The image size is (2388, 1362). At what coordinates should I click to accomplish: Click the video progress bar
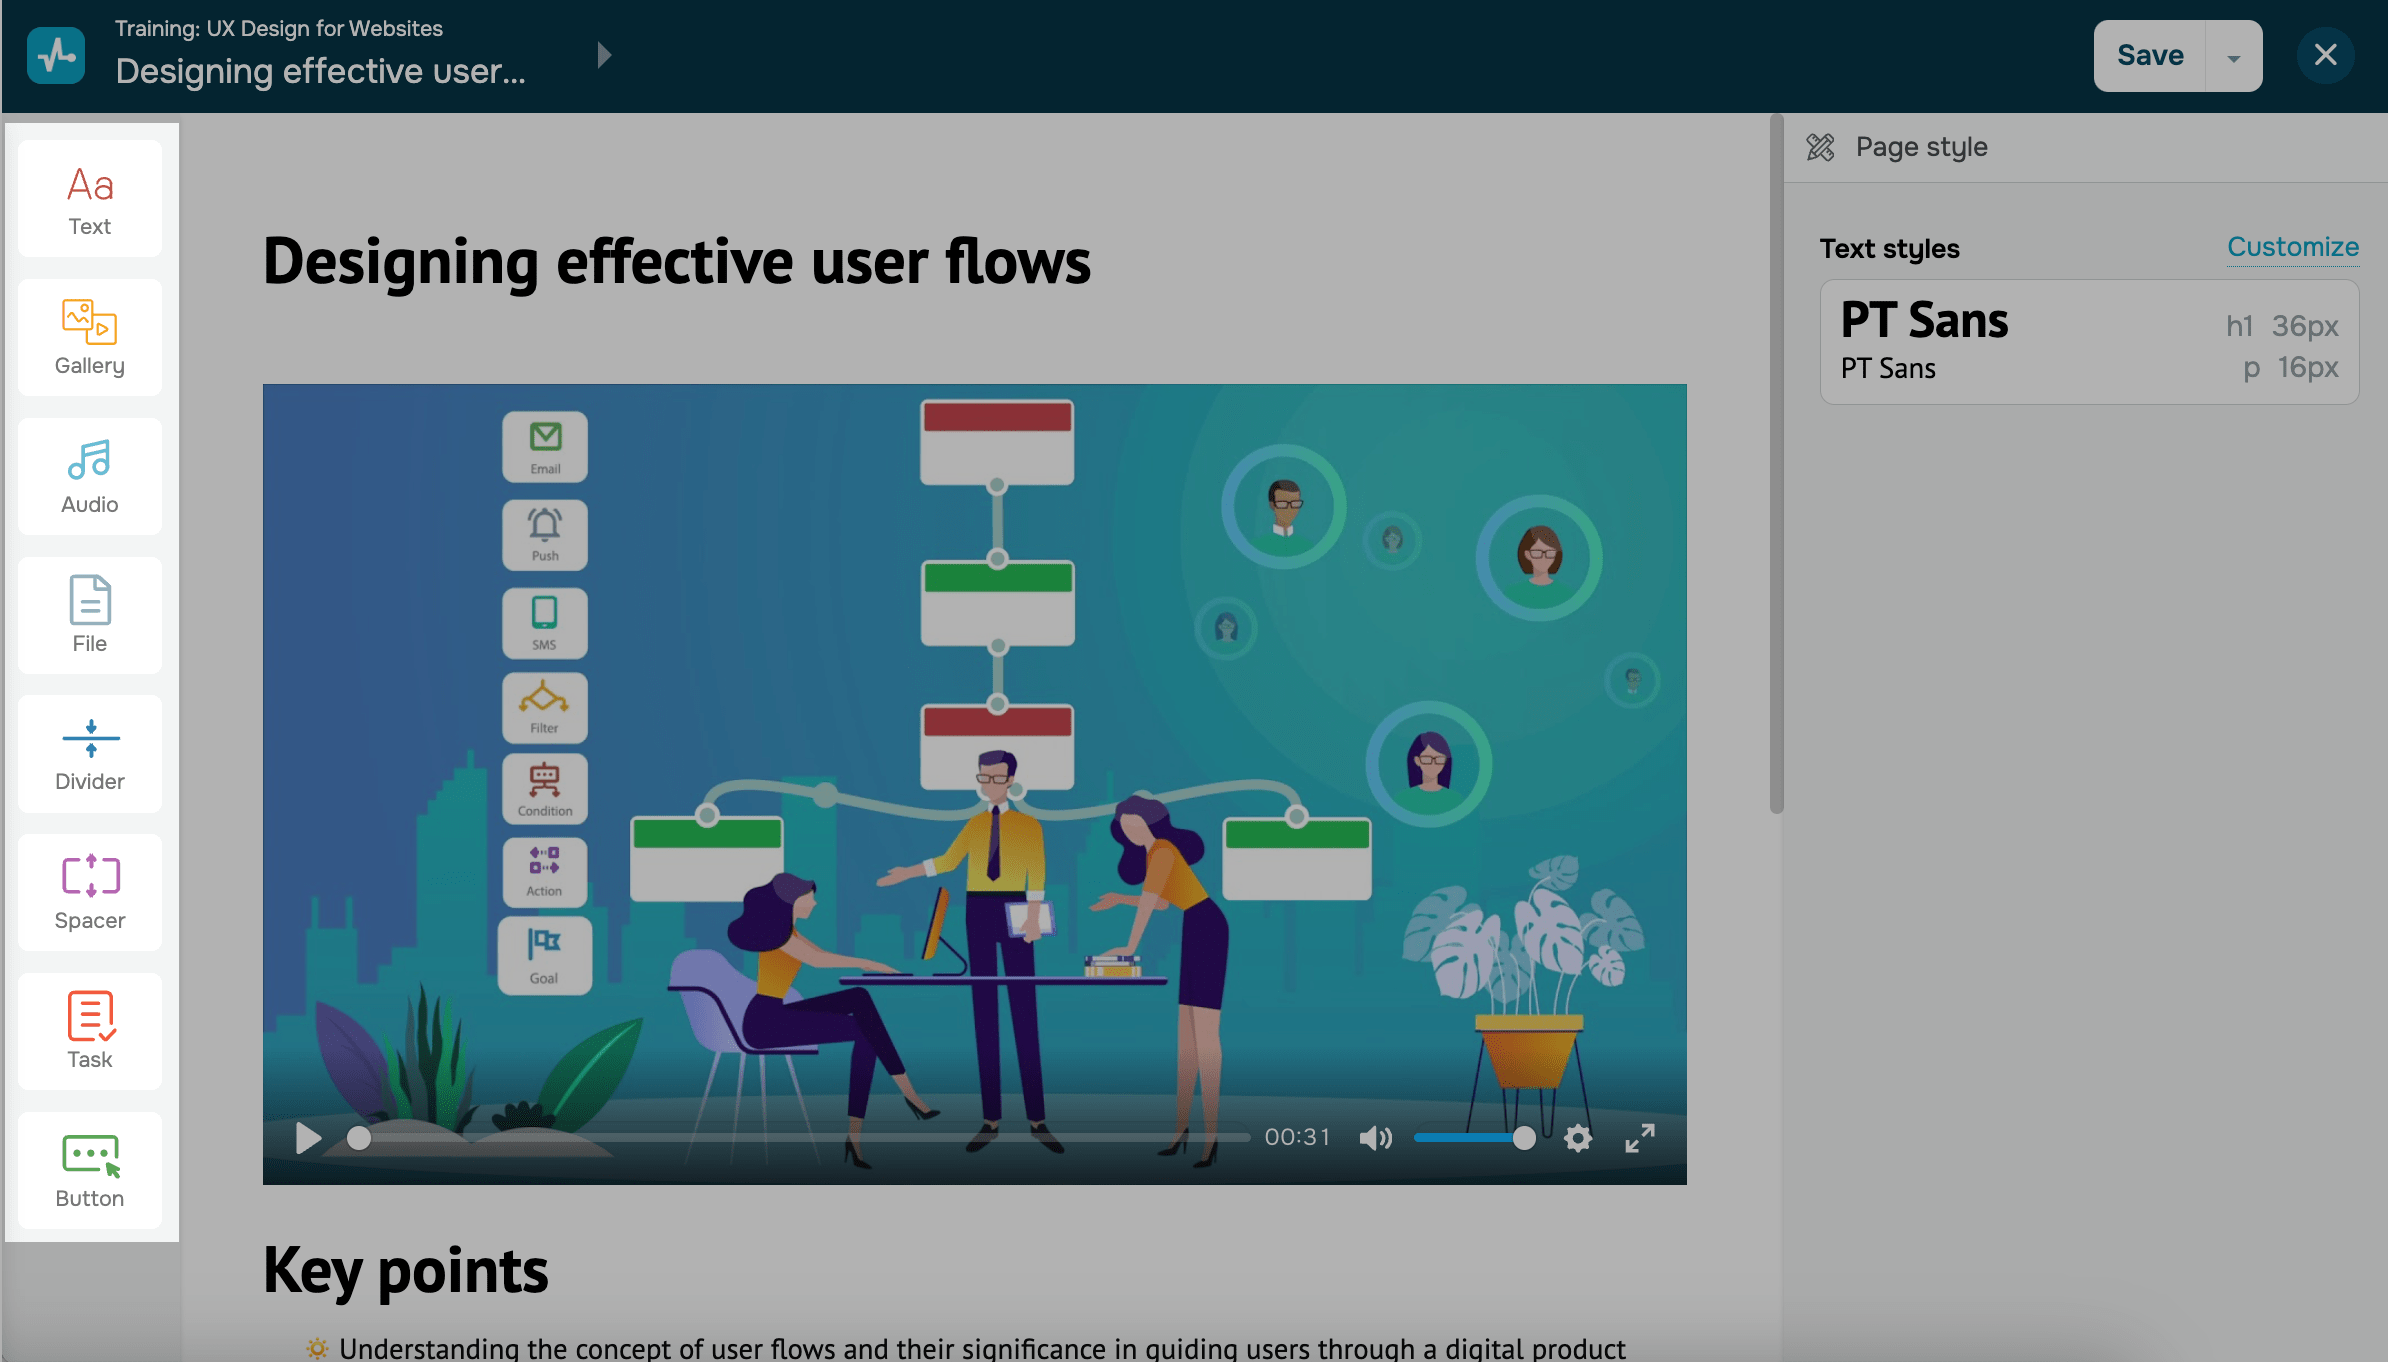point(800,1138)
